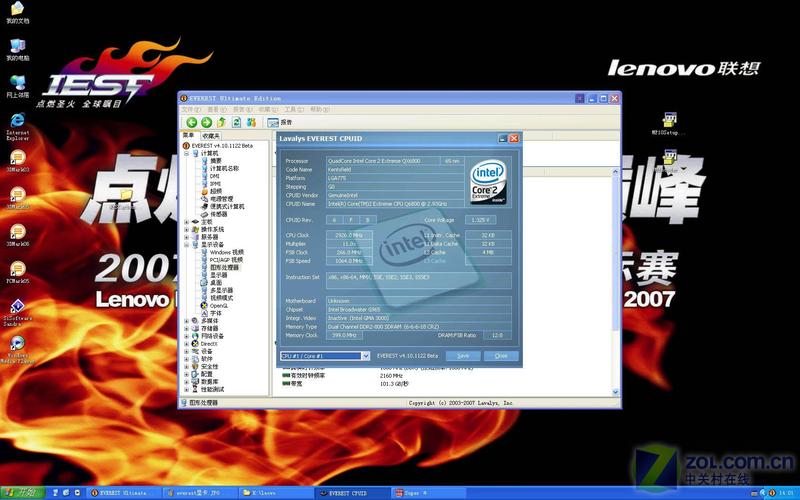Image resolution: width=800 pixels, height=500 pixels.
Task: Expand the 网络设备 tree branch
Action: click(187, 336)
